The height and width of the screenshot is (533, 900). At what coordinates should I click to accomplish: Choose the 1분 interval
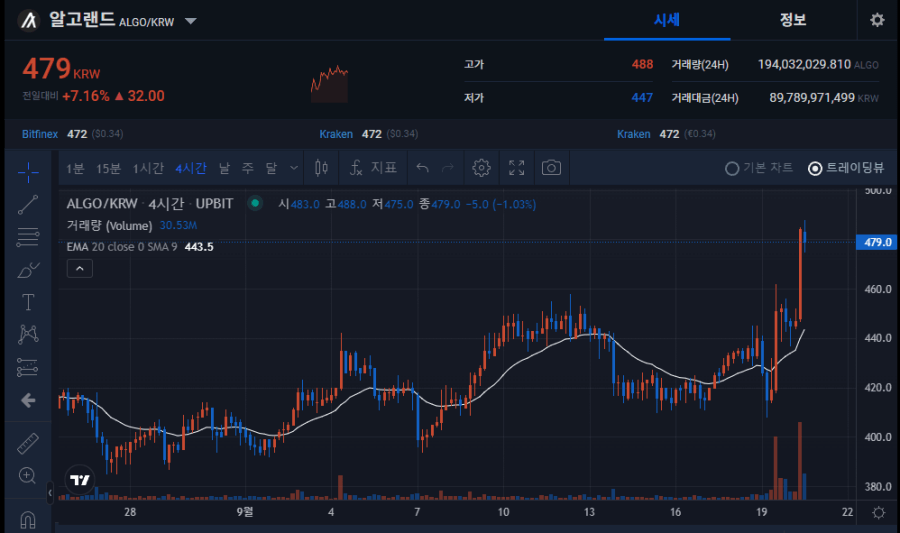pos(75,169)
